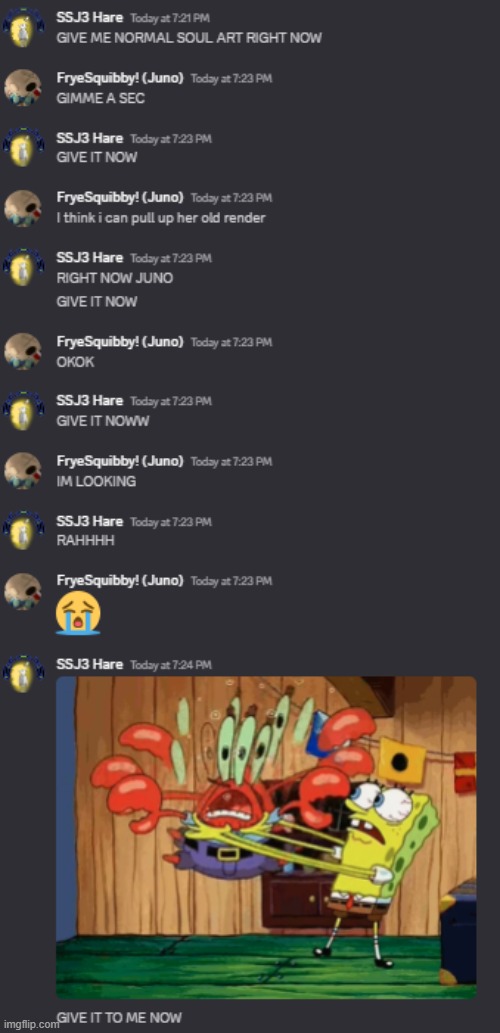This screenshot has width=500, height=1033.
Task: Click FryeSquibby's avatar beside IM LOOKING
Action: [x=23, y=471]
